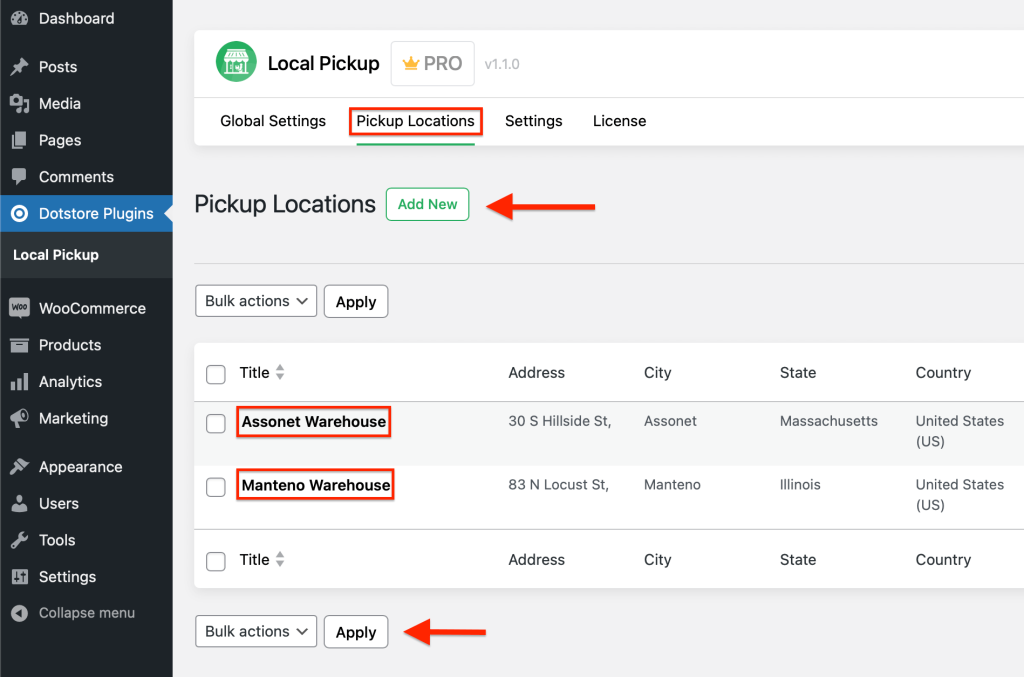Viewport: 1024px width, 677px height.
Task: Click the Add New button
Action: click(427, 204)
